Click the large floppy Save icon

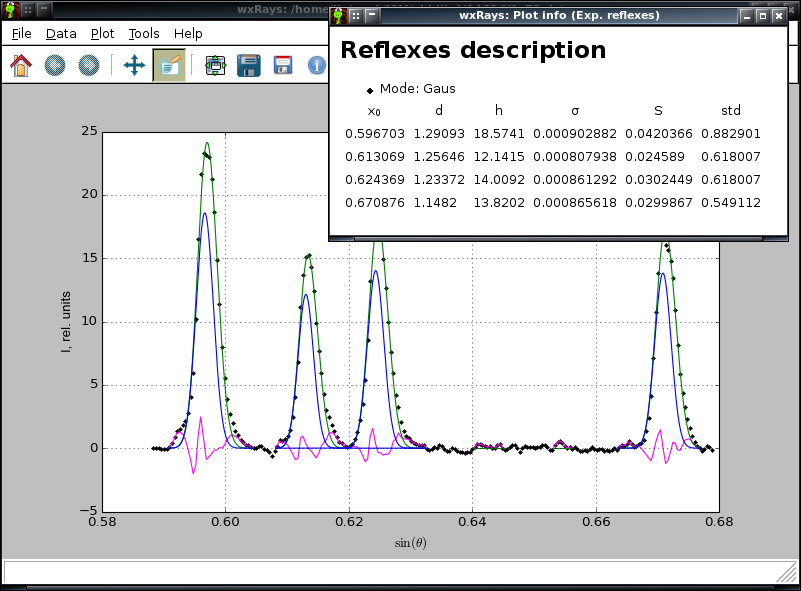pos(249,66)
